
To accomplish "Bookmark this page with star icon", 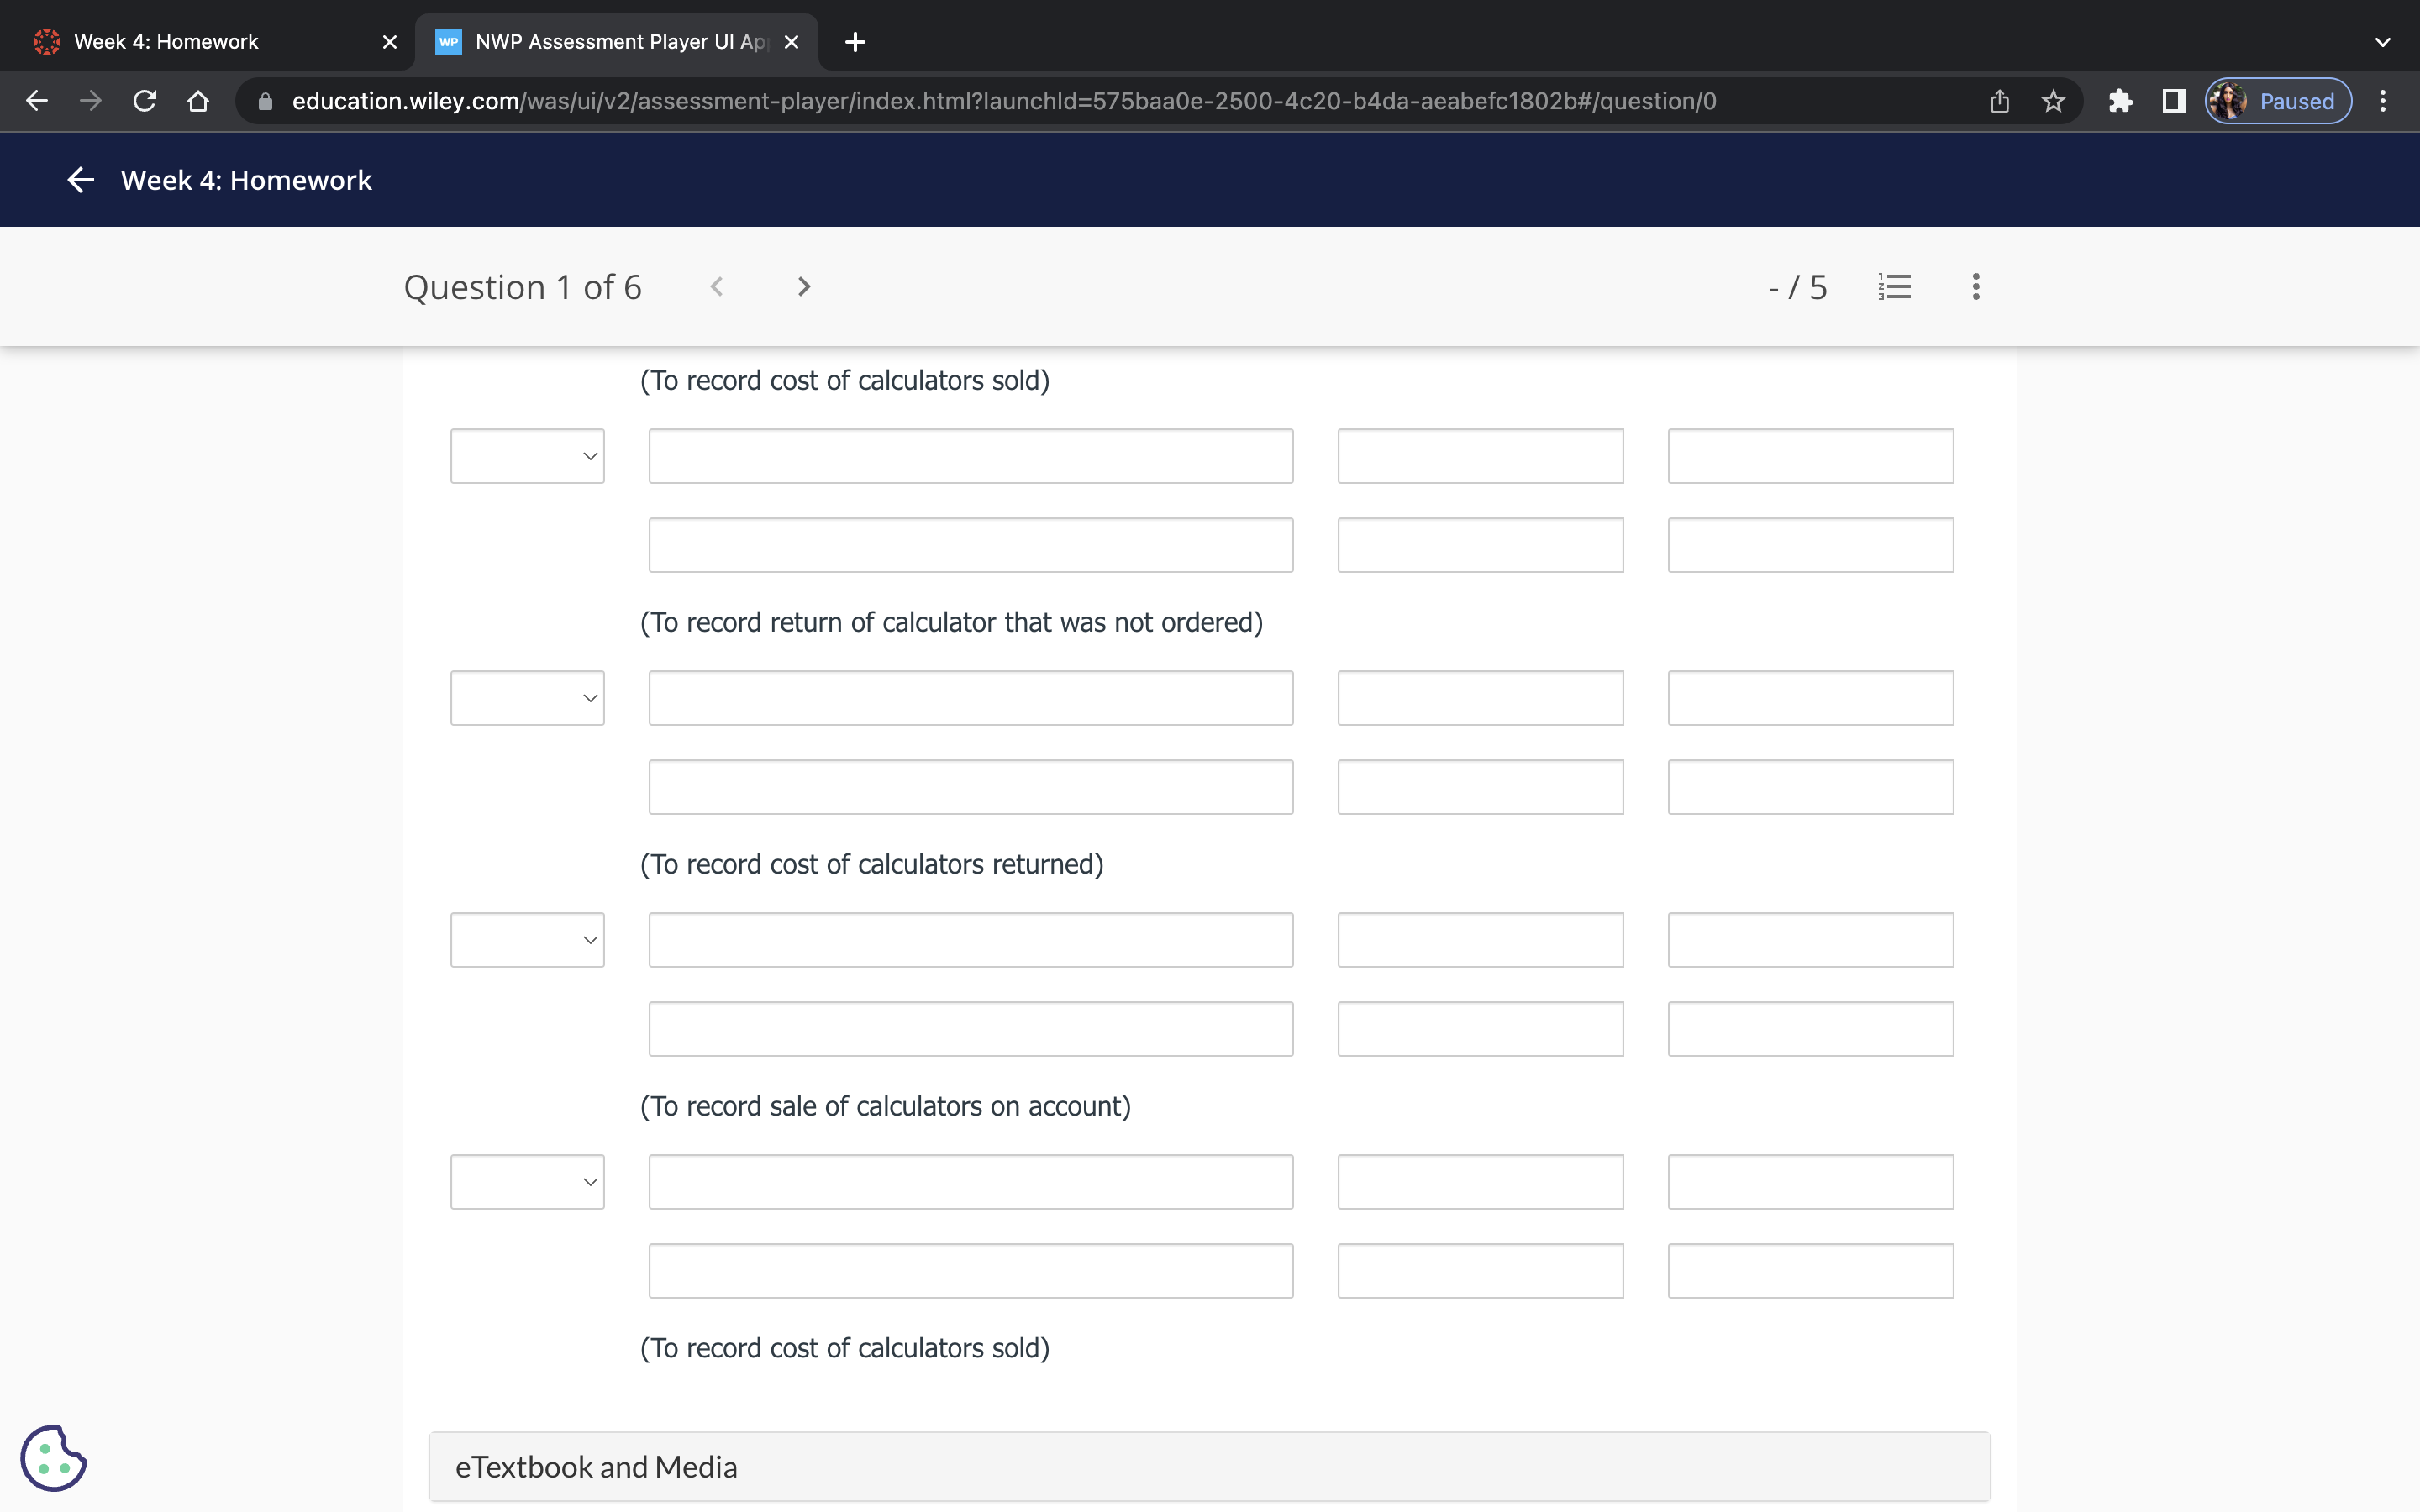I will [x=2053, y=101].
